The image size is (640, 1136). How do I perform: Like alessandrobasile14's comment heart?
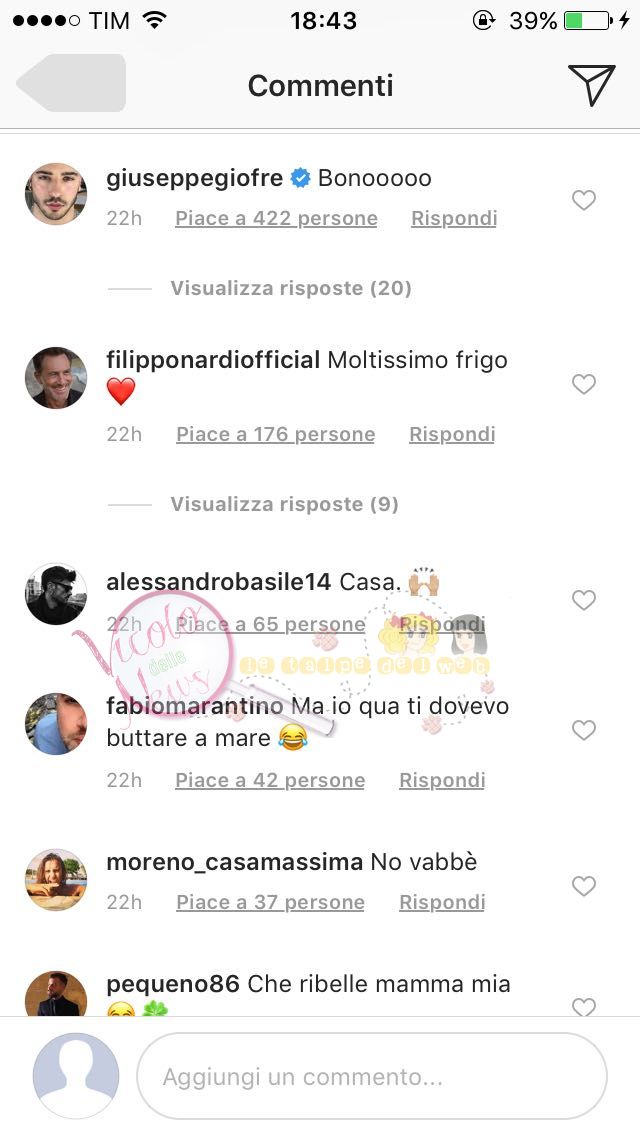tap(583, 600)
